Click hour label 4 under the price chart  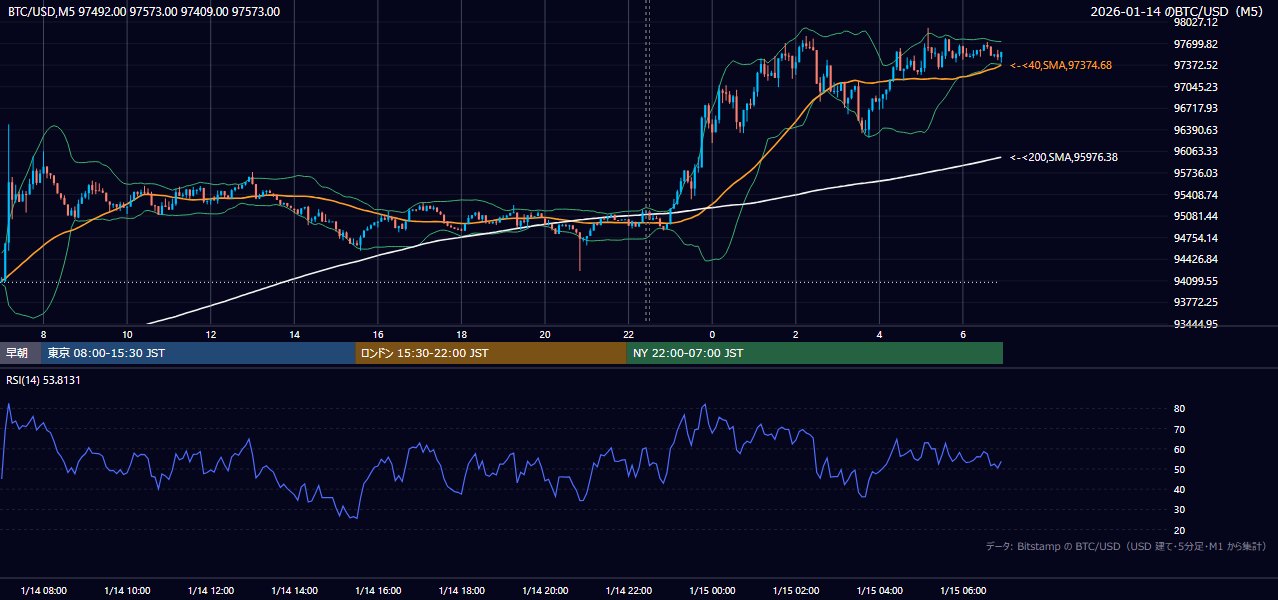(879, 334)
